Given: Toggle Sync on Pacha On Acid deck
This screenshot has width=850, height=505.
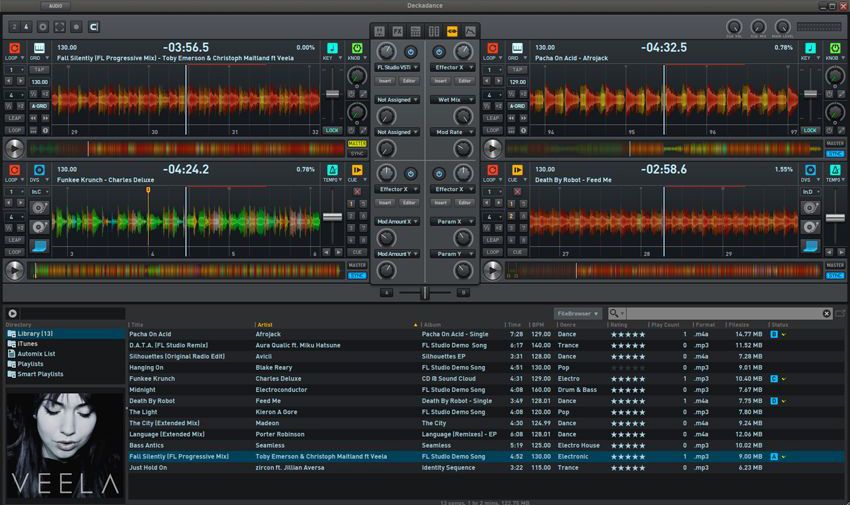Looking at the screenshot, I should [835, 154].
